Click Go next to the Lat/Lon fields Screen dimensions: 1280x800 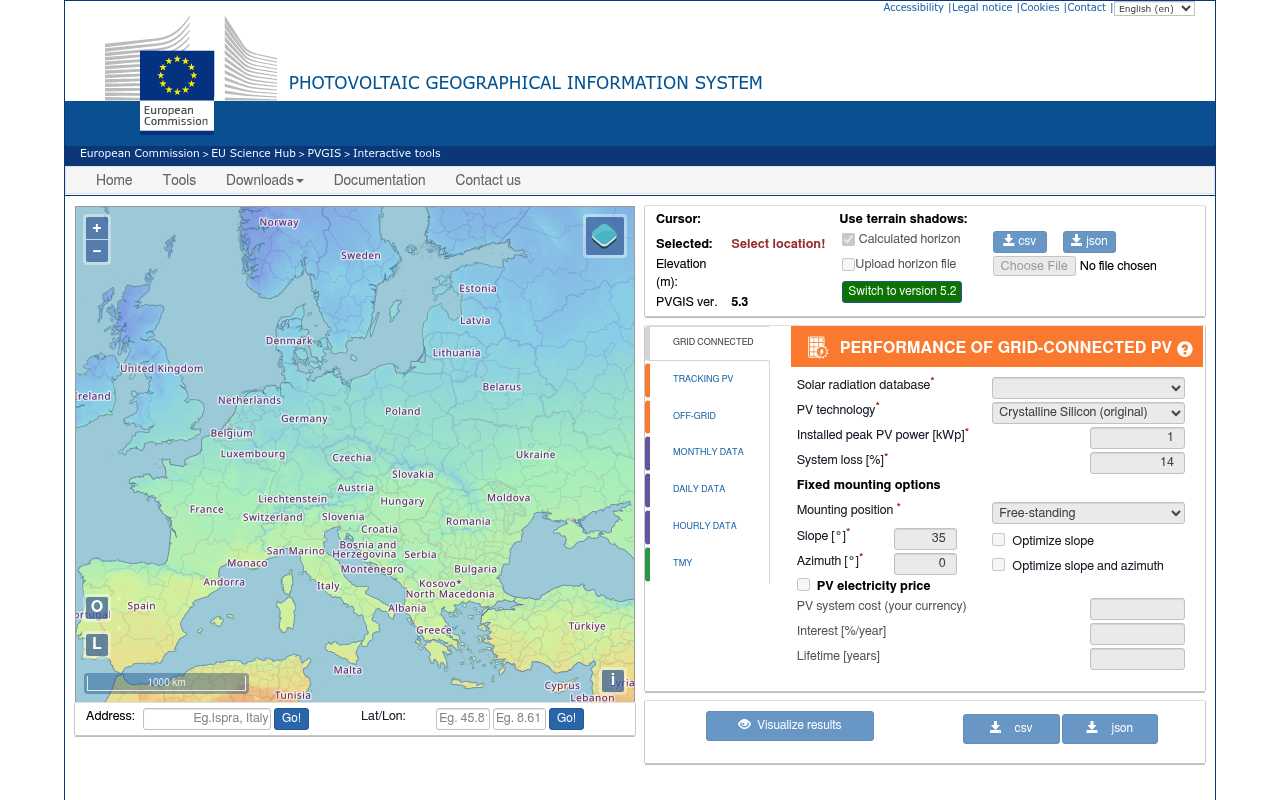point(566,719)
